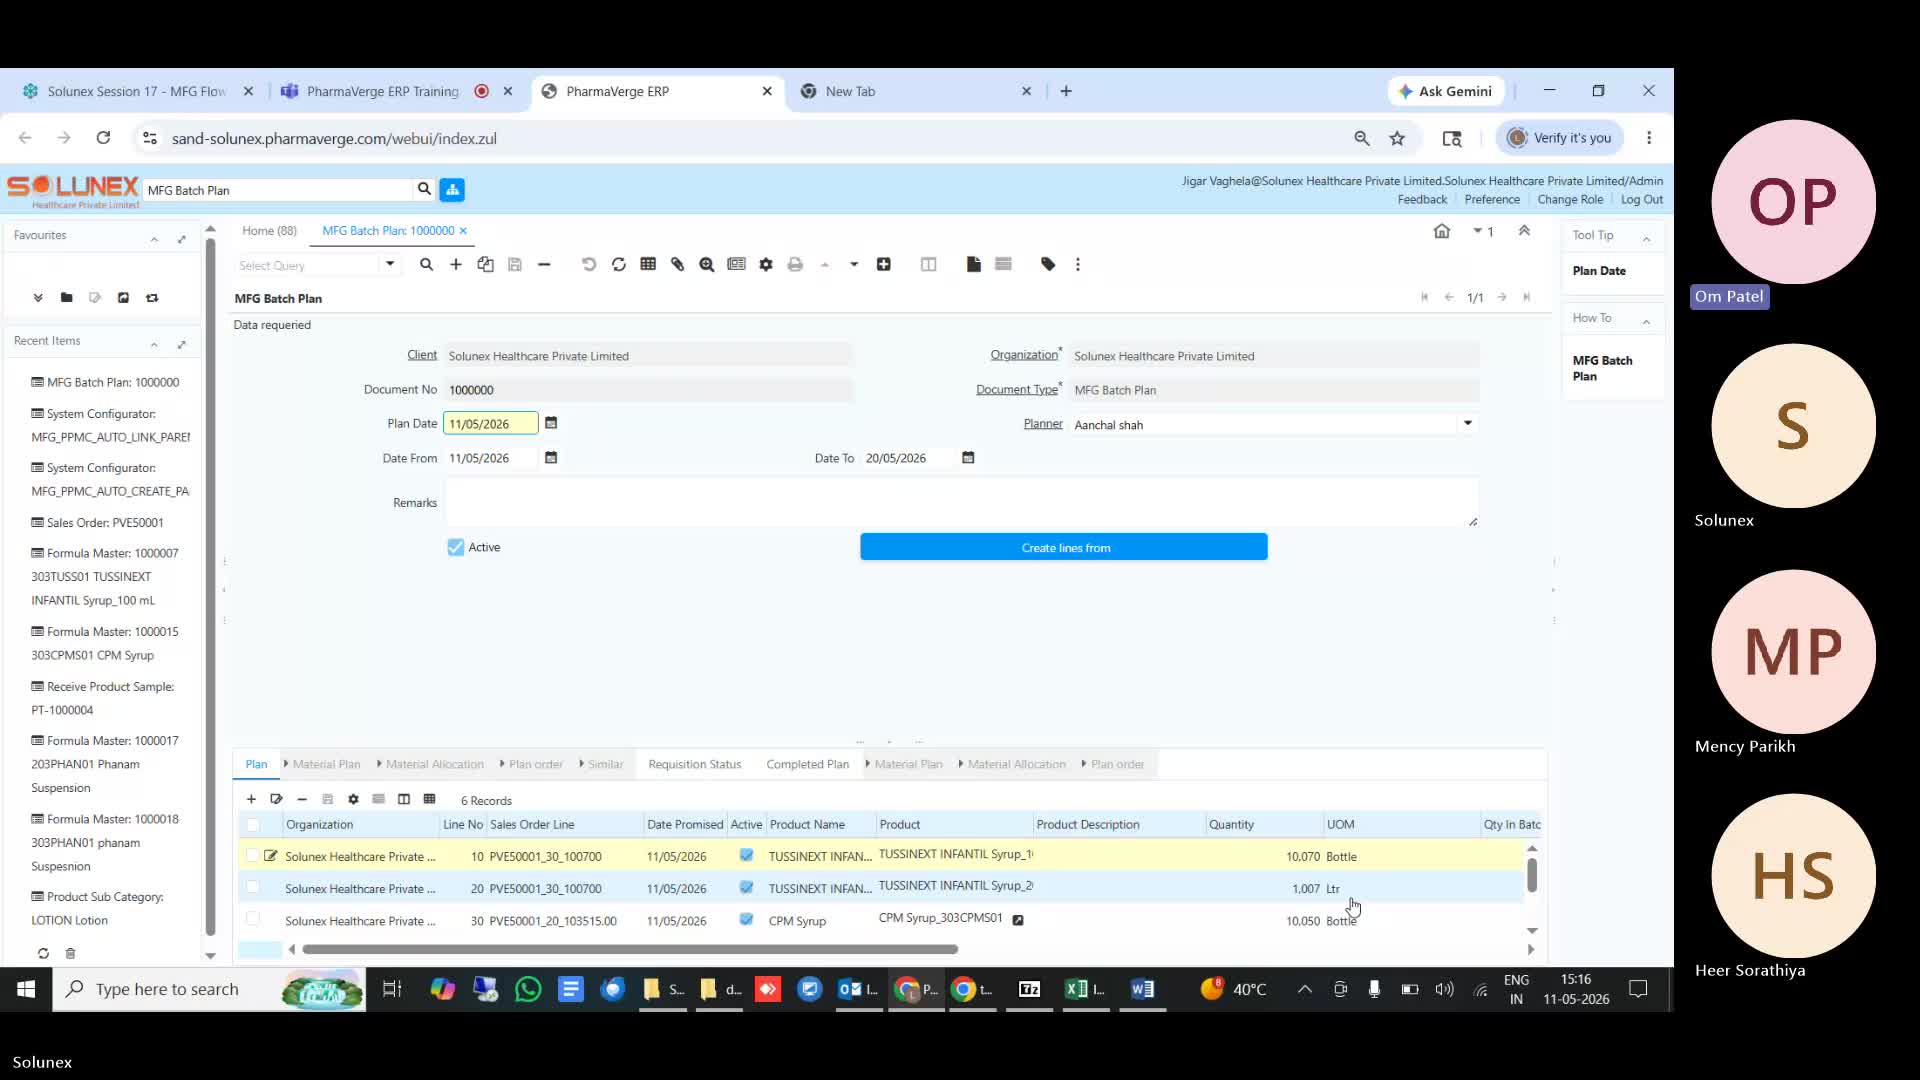Select the Plan detail tab

tap(256, 765)
